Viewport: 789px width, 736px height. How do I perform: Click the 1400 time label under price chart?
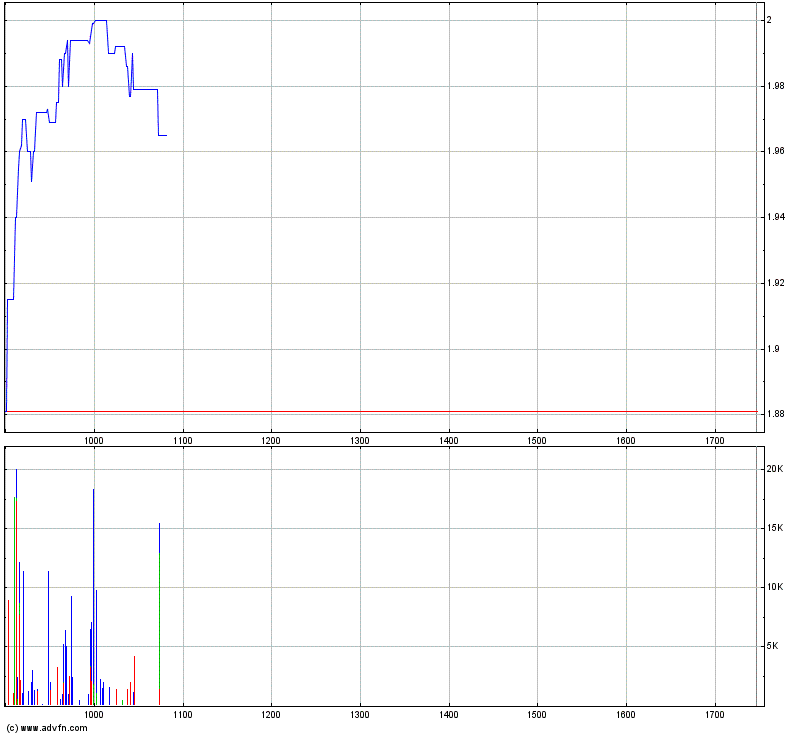pyautogui.click(x=448, y=440)
